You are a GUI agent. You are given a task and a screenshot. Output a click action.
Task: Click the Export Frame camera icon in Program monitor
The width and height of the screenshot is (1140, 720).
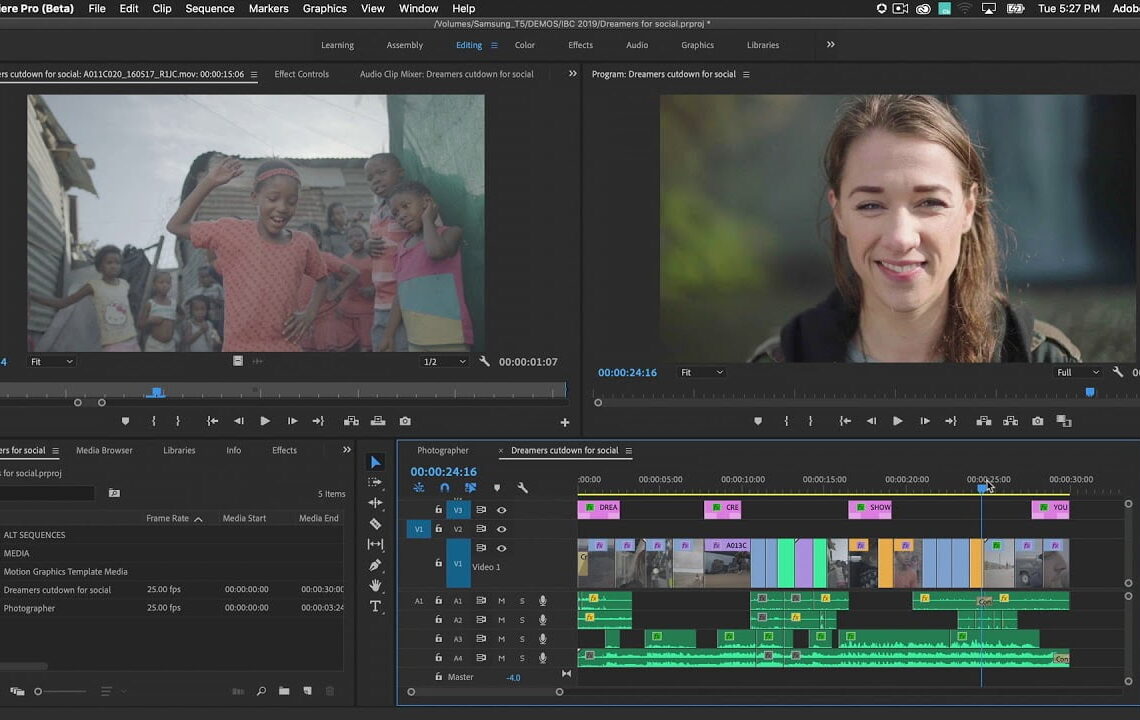1036,421
